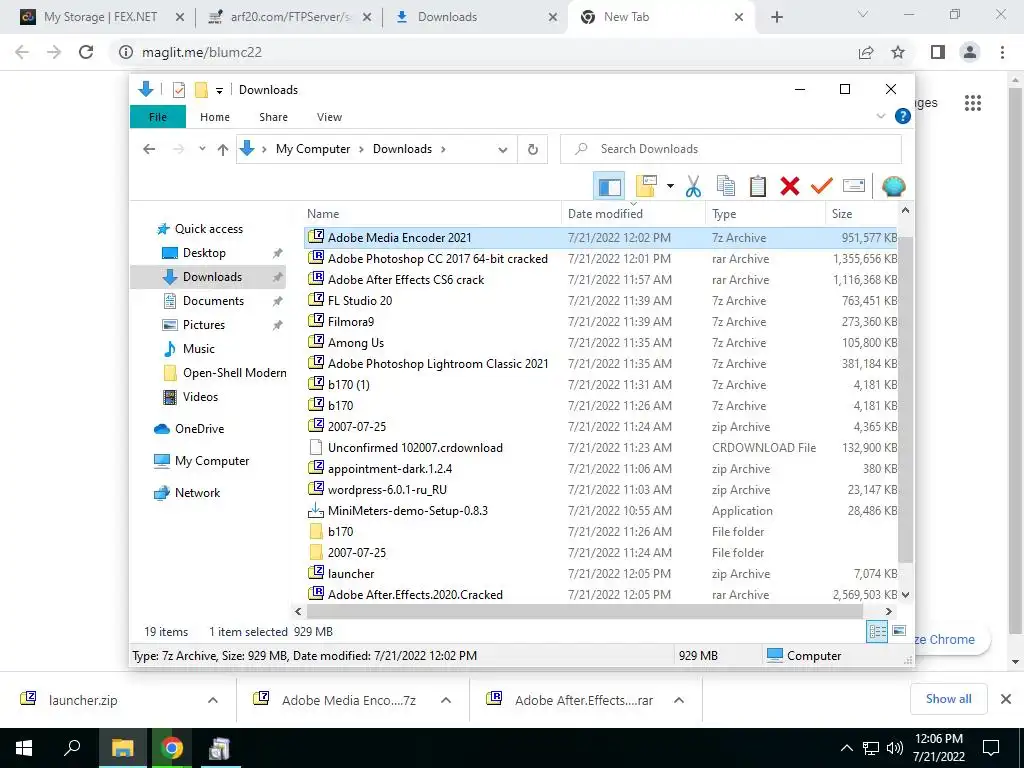This screenshot has width=1024, height=768.
Task: Select OneDrive in navigation pane
Action: [x=199, y=429]
